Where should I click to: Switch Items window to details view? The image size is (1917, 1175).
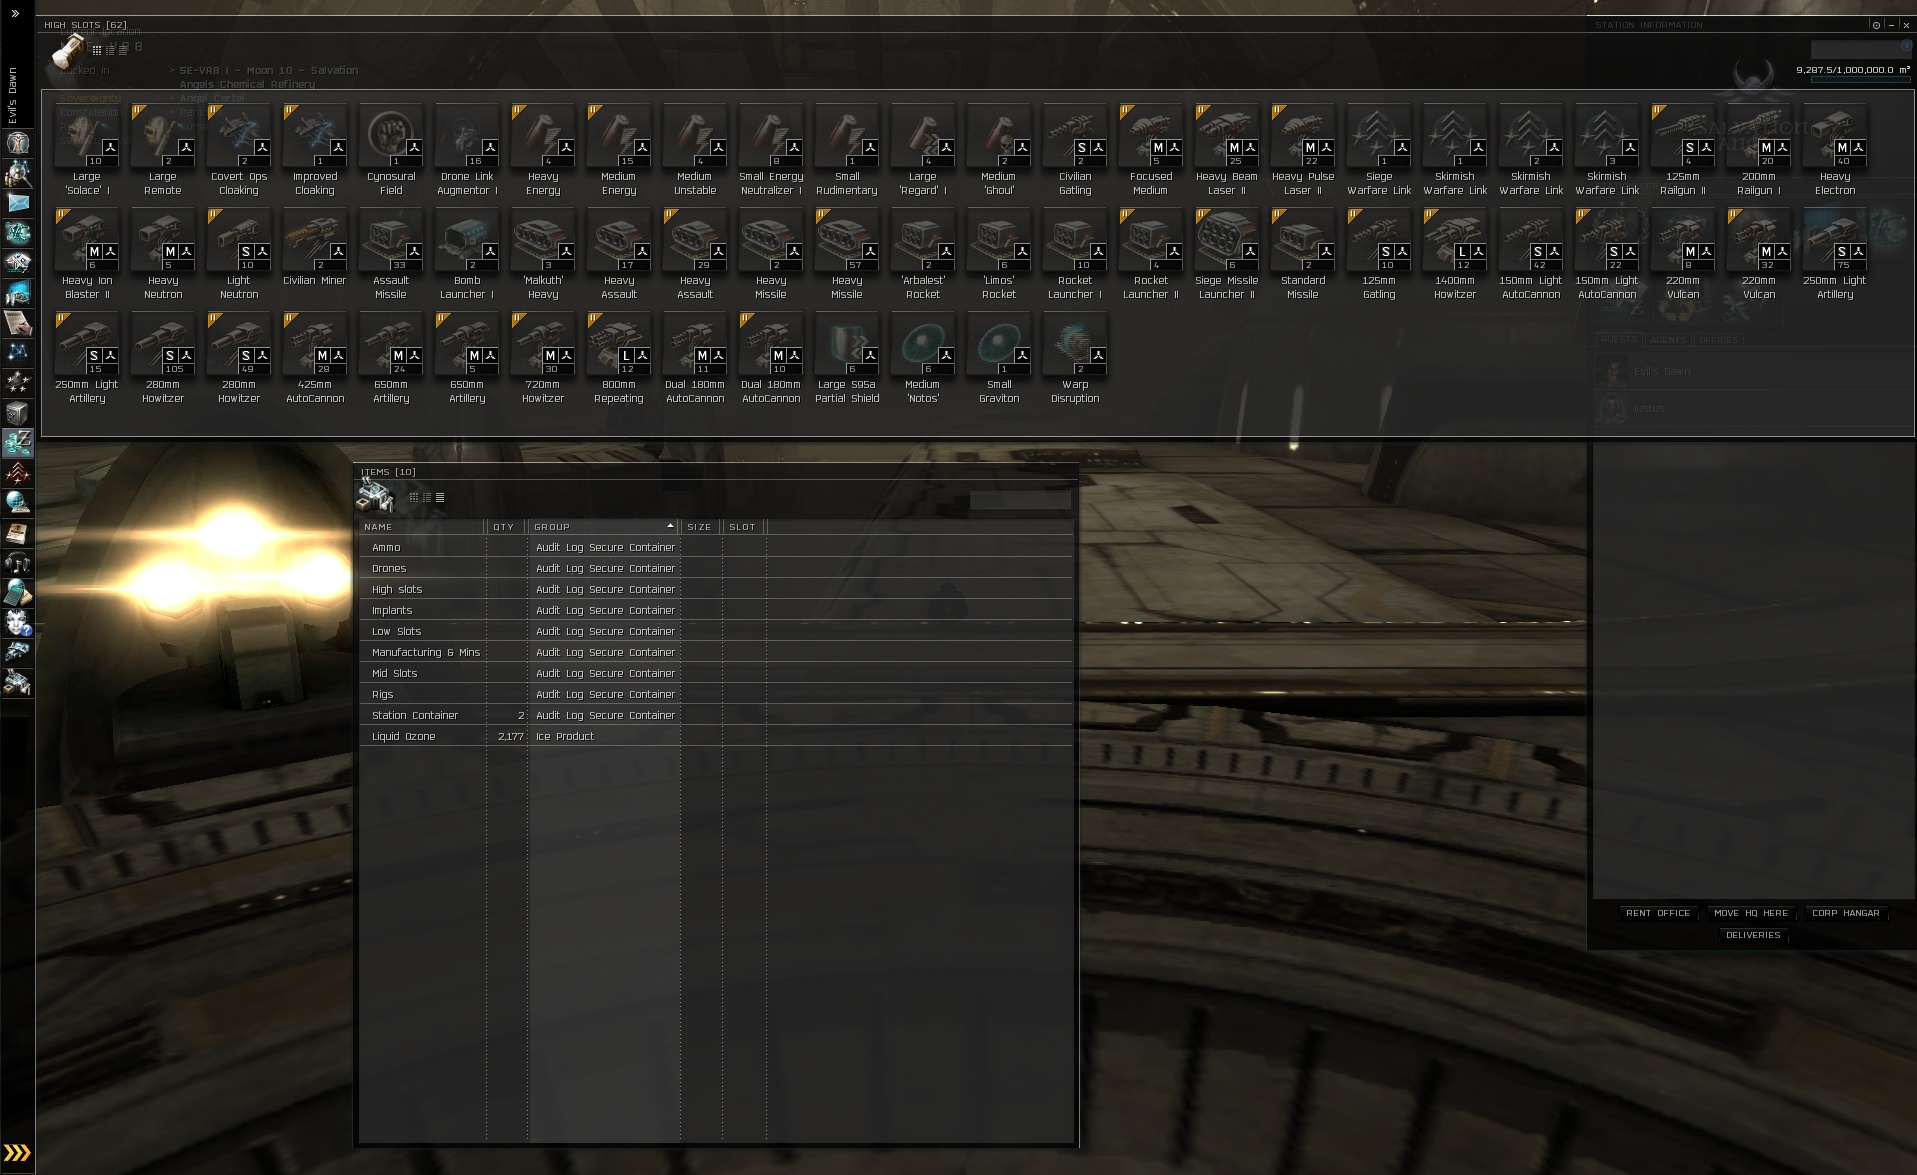pos(427,498)
